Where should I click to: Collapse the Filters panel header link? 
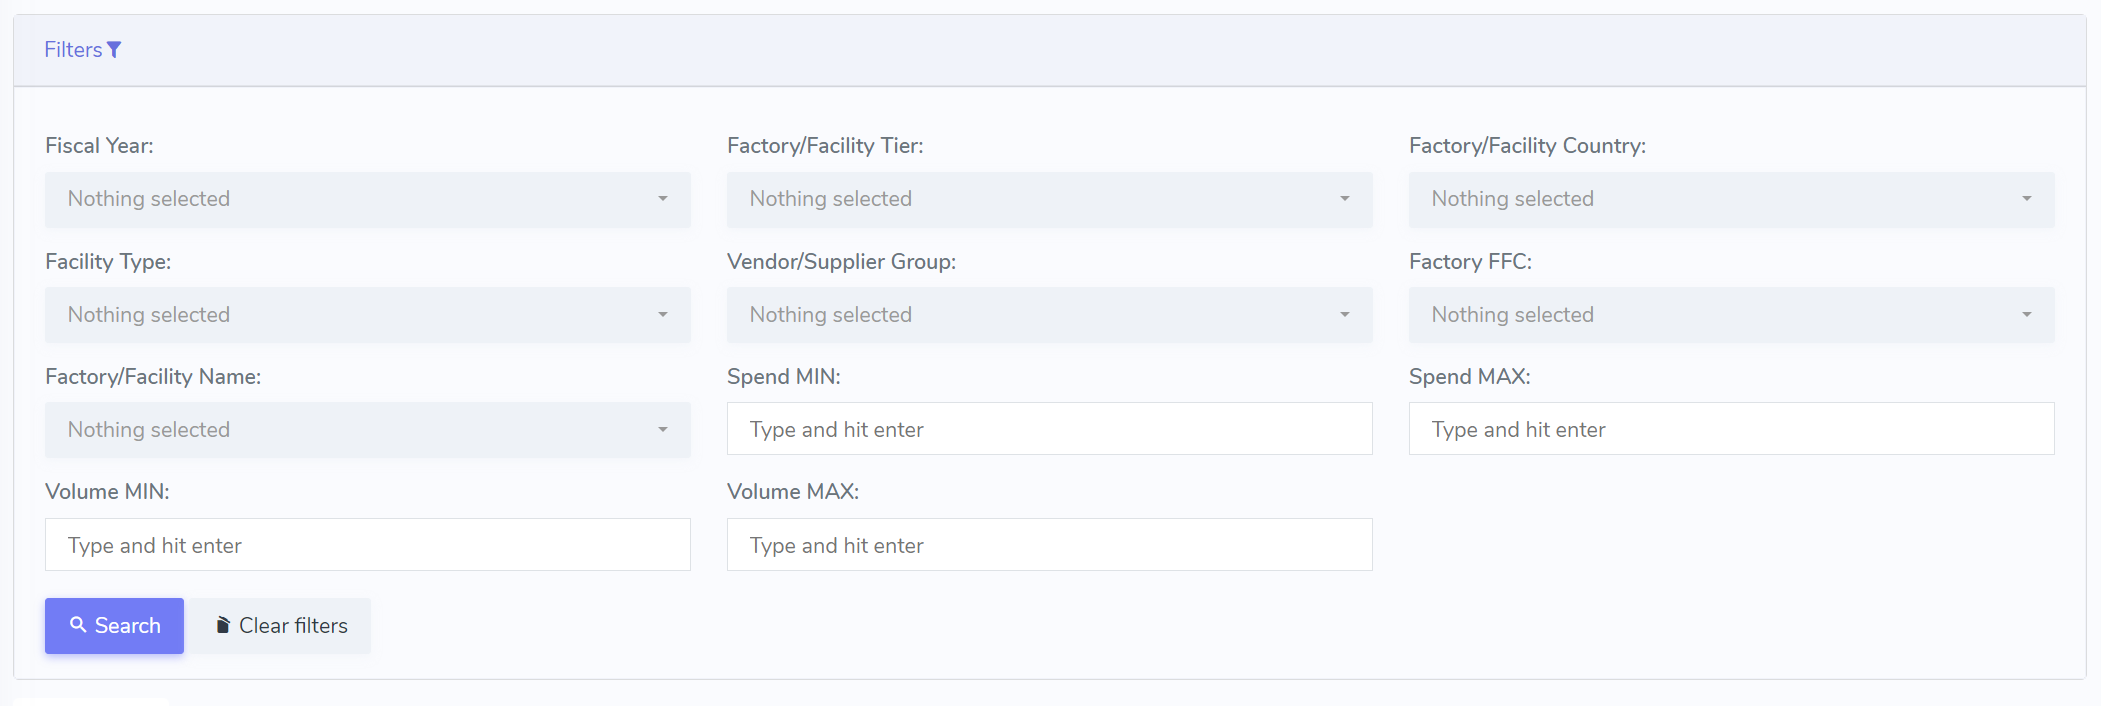coord(74,50)
